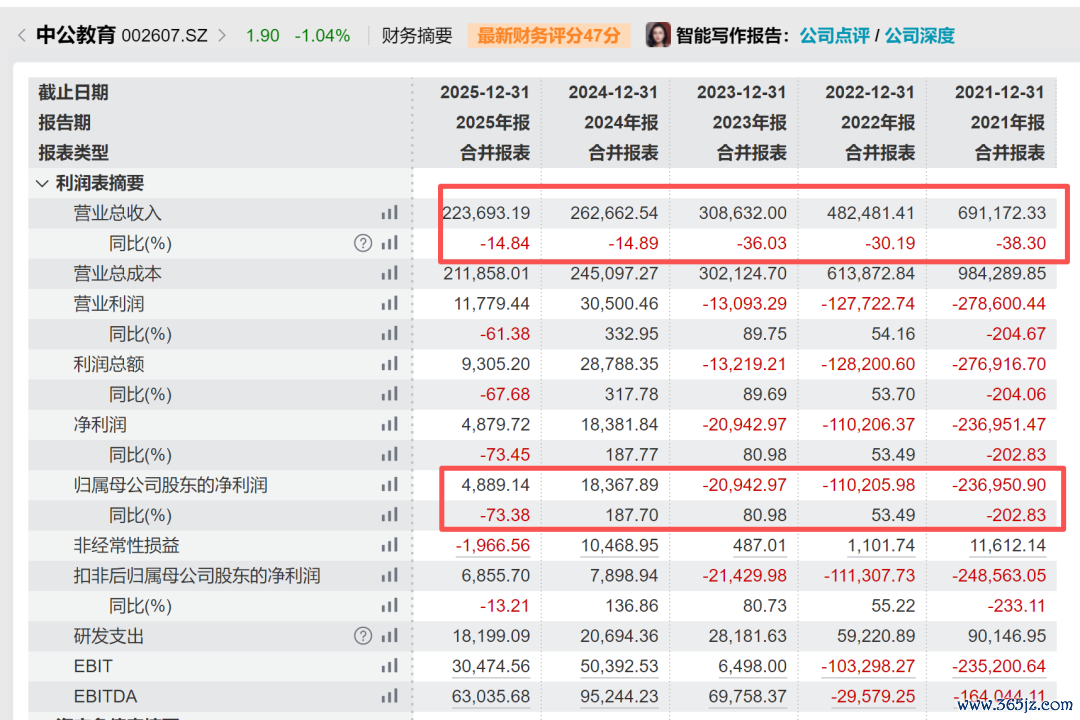Open bar chart icon for 营业利润 row

tap(390, 304)
